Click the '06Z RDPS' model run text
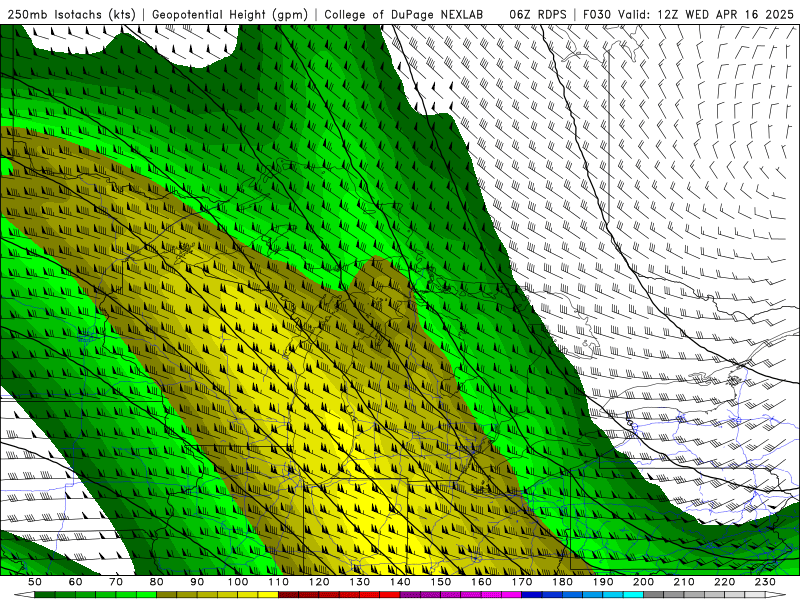Screen dimensions: 800x600 coord(538,14)
